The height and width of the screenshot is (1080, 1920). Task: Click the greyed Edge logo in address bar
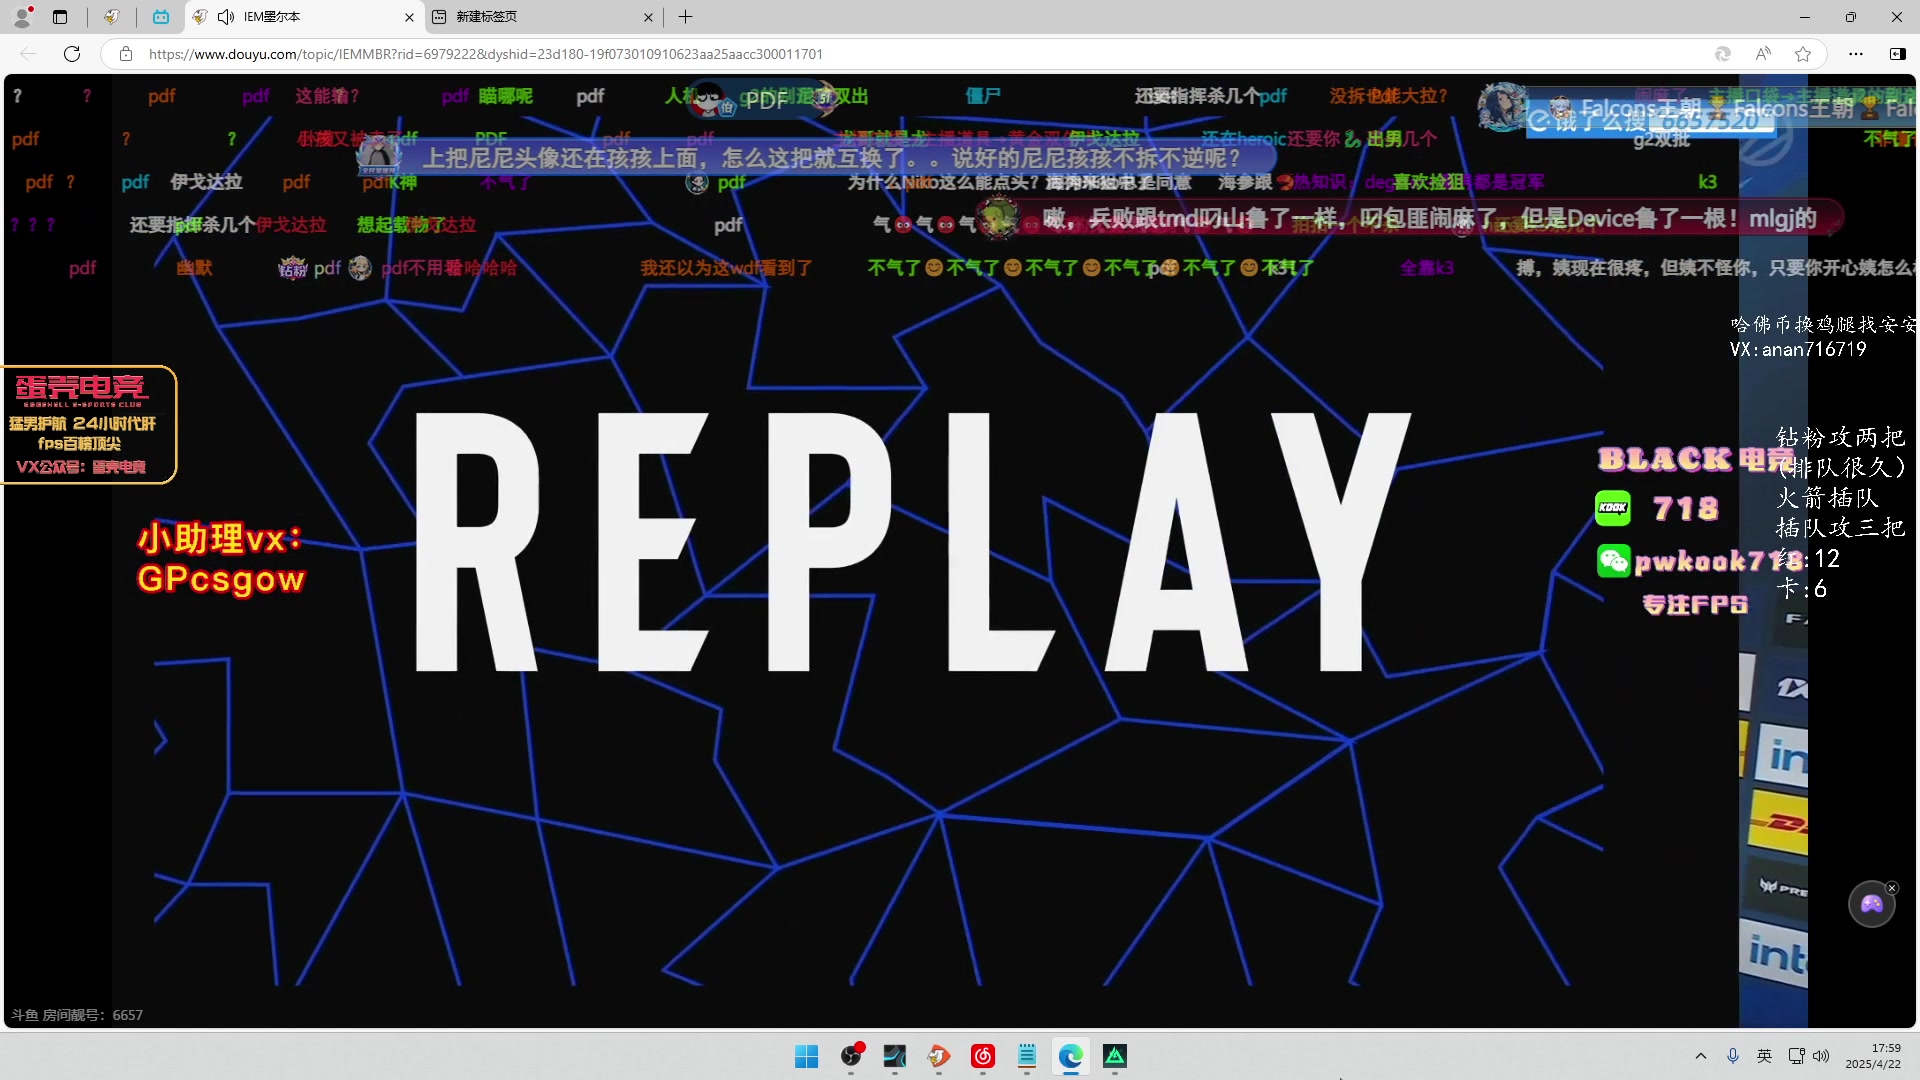(1723, 54)
